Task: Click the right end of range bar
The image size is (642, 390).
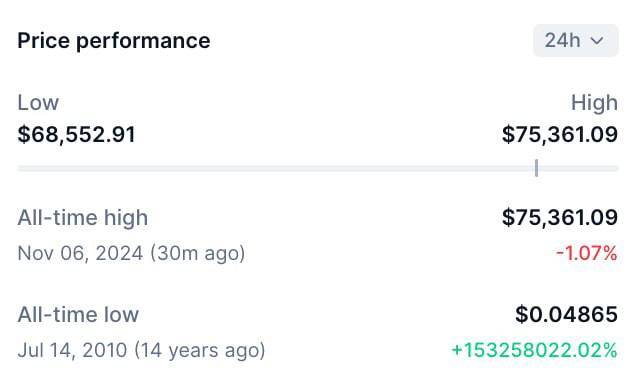Action: coord(615,168)
